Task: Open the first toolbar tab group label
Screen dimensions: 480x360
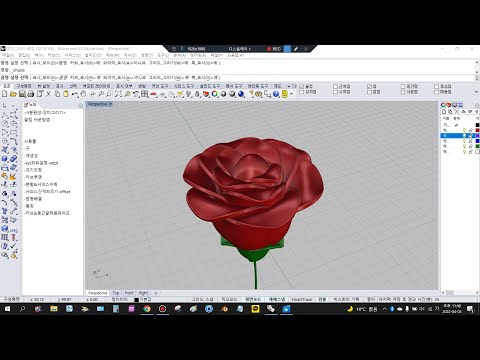Action: point(7,86)
